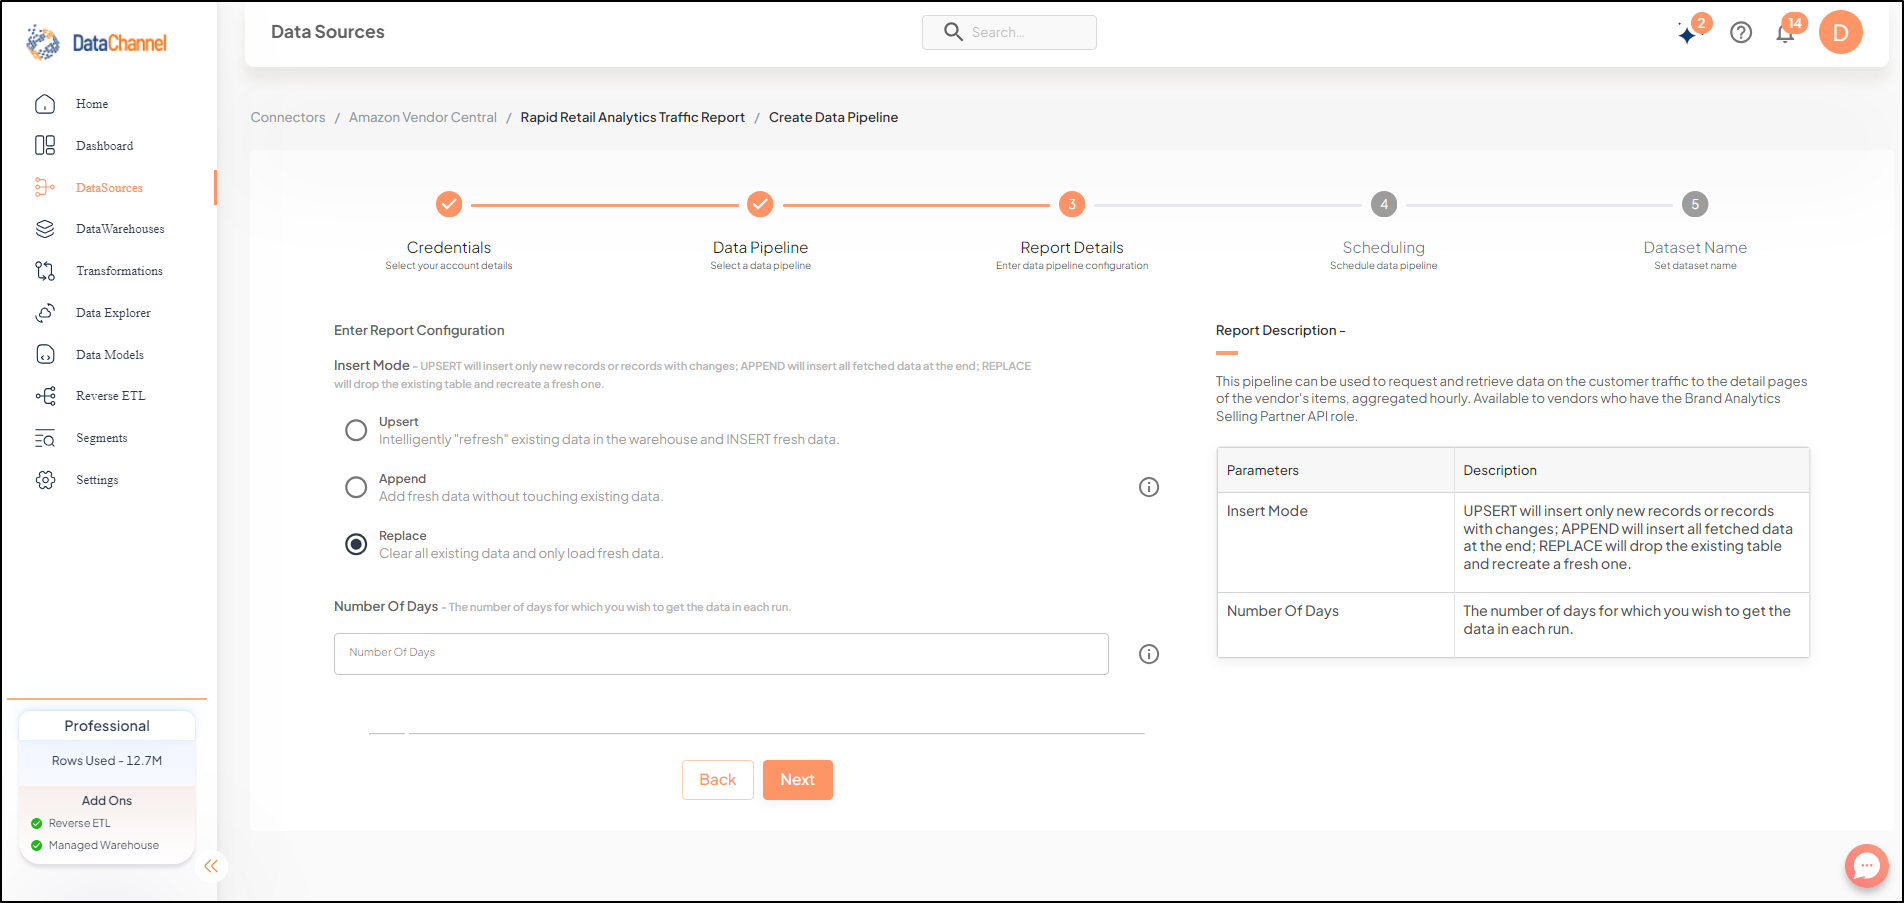1904x903 pixels.
Task: Navigate to Data Explorer menu item
Action: click(113, 313)
